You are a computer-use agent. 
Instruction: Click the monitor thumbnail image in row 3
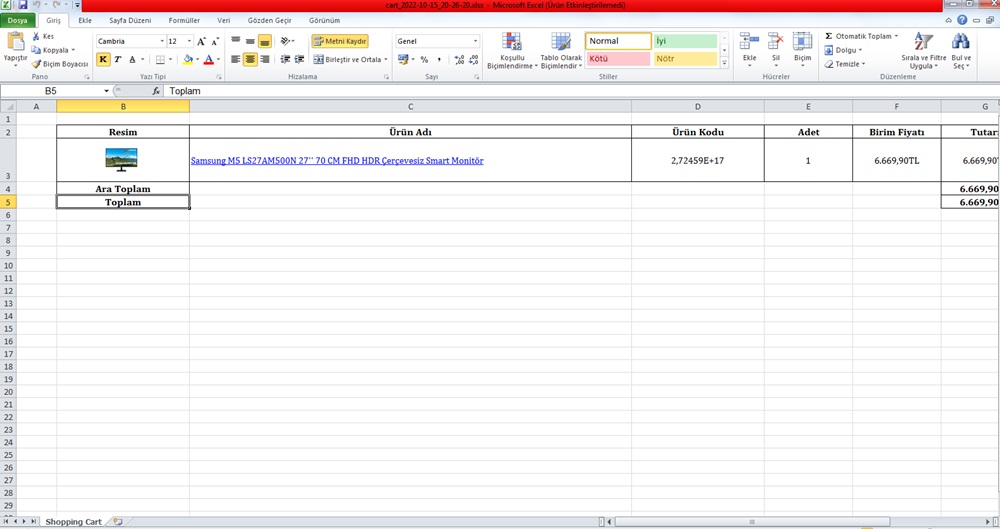tap(121, 160)
